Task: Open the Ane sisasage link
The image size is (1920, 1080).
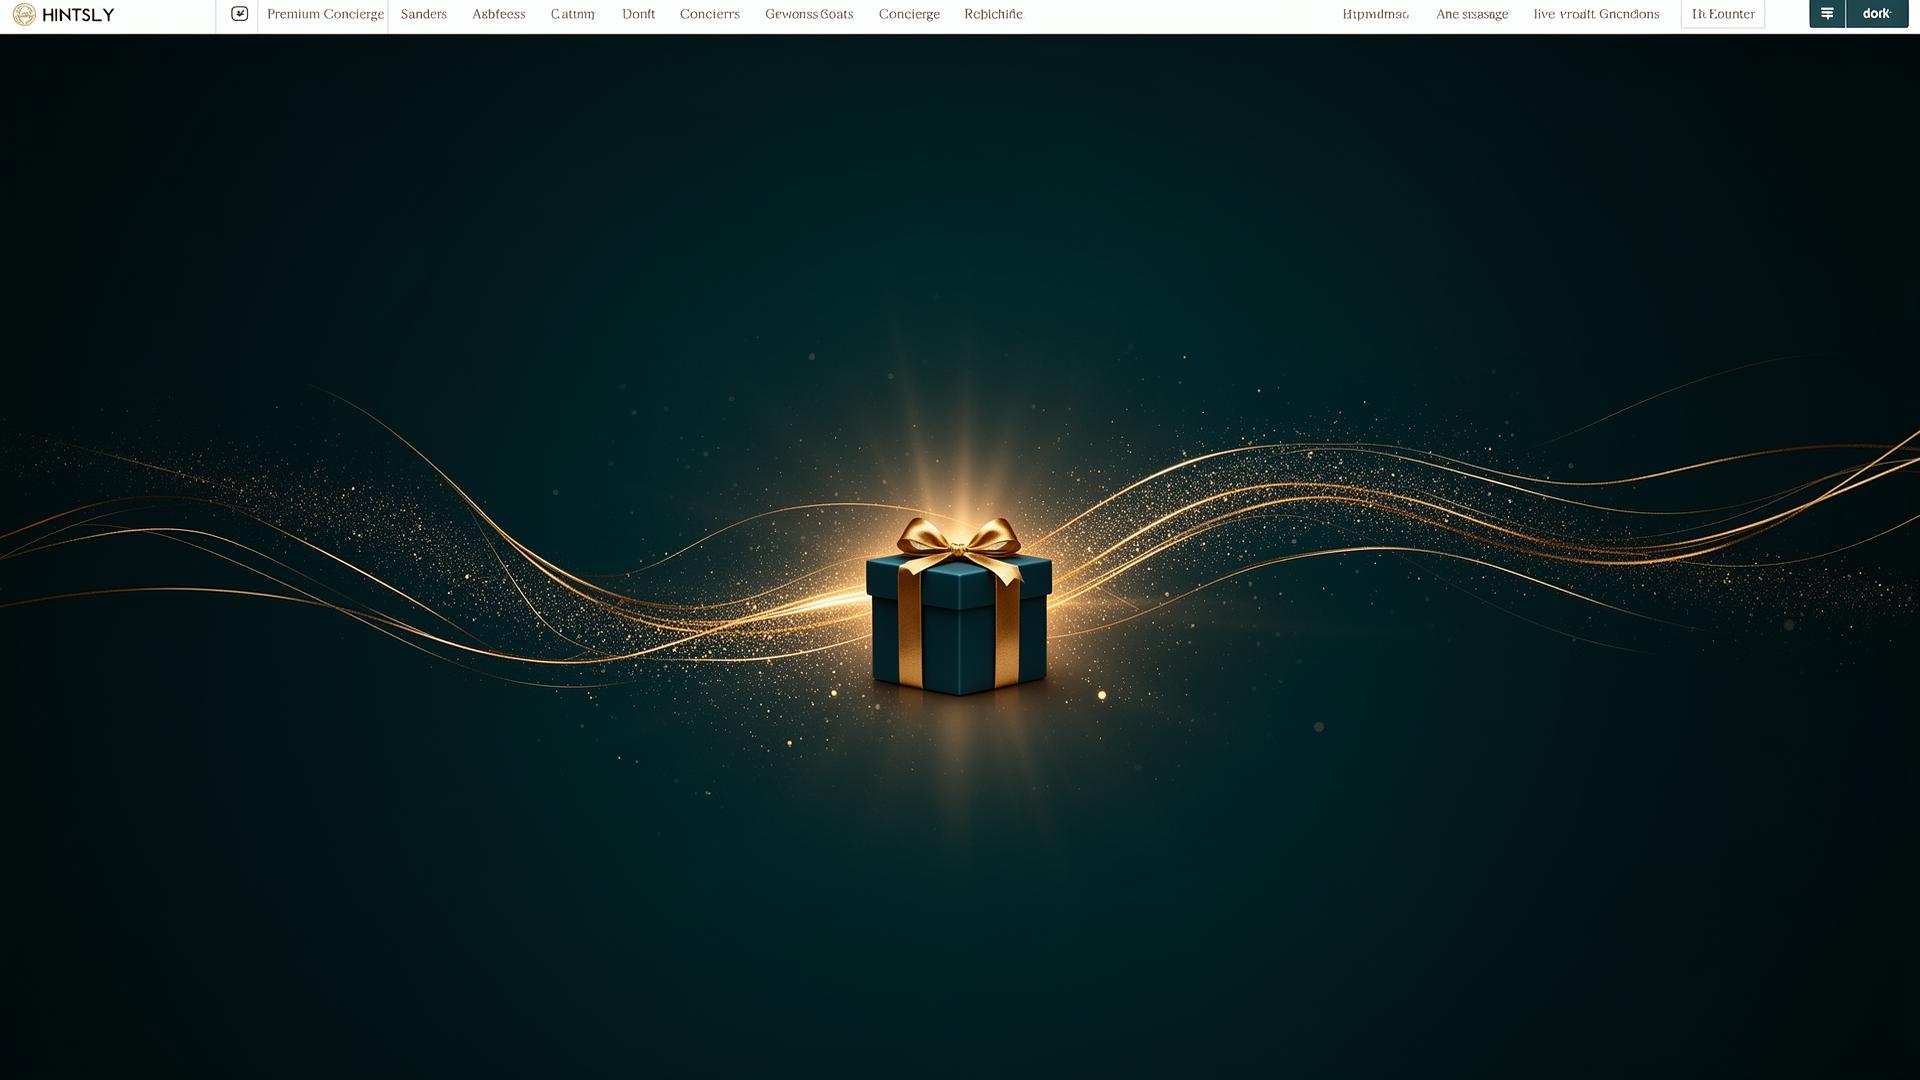Action: tap(1471, 14)
